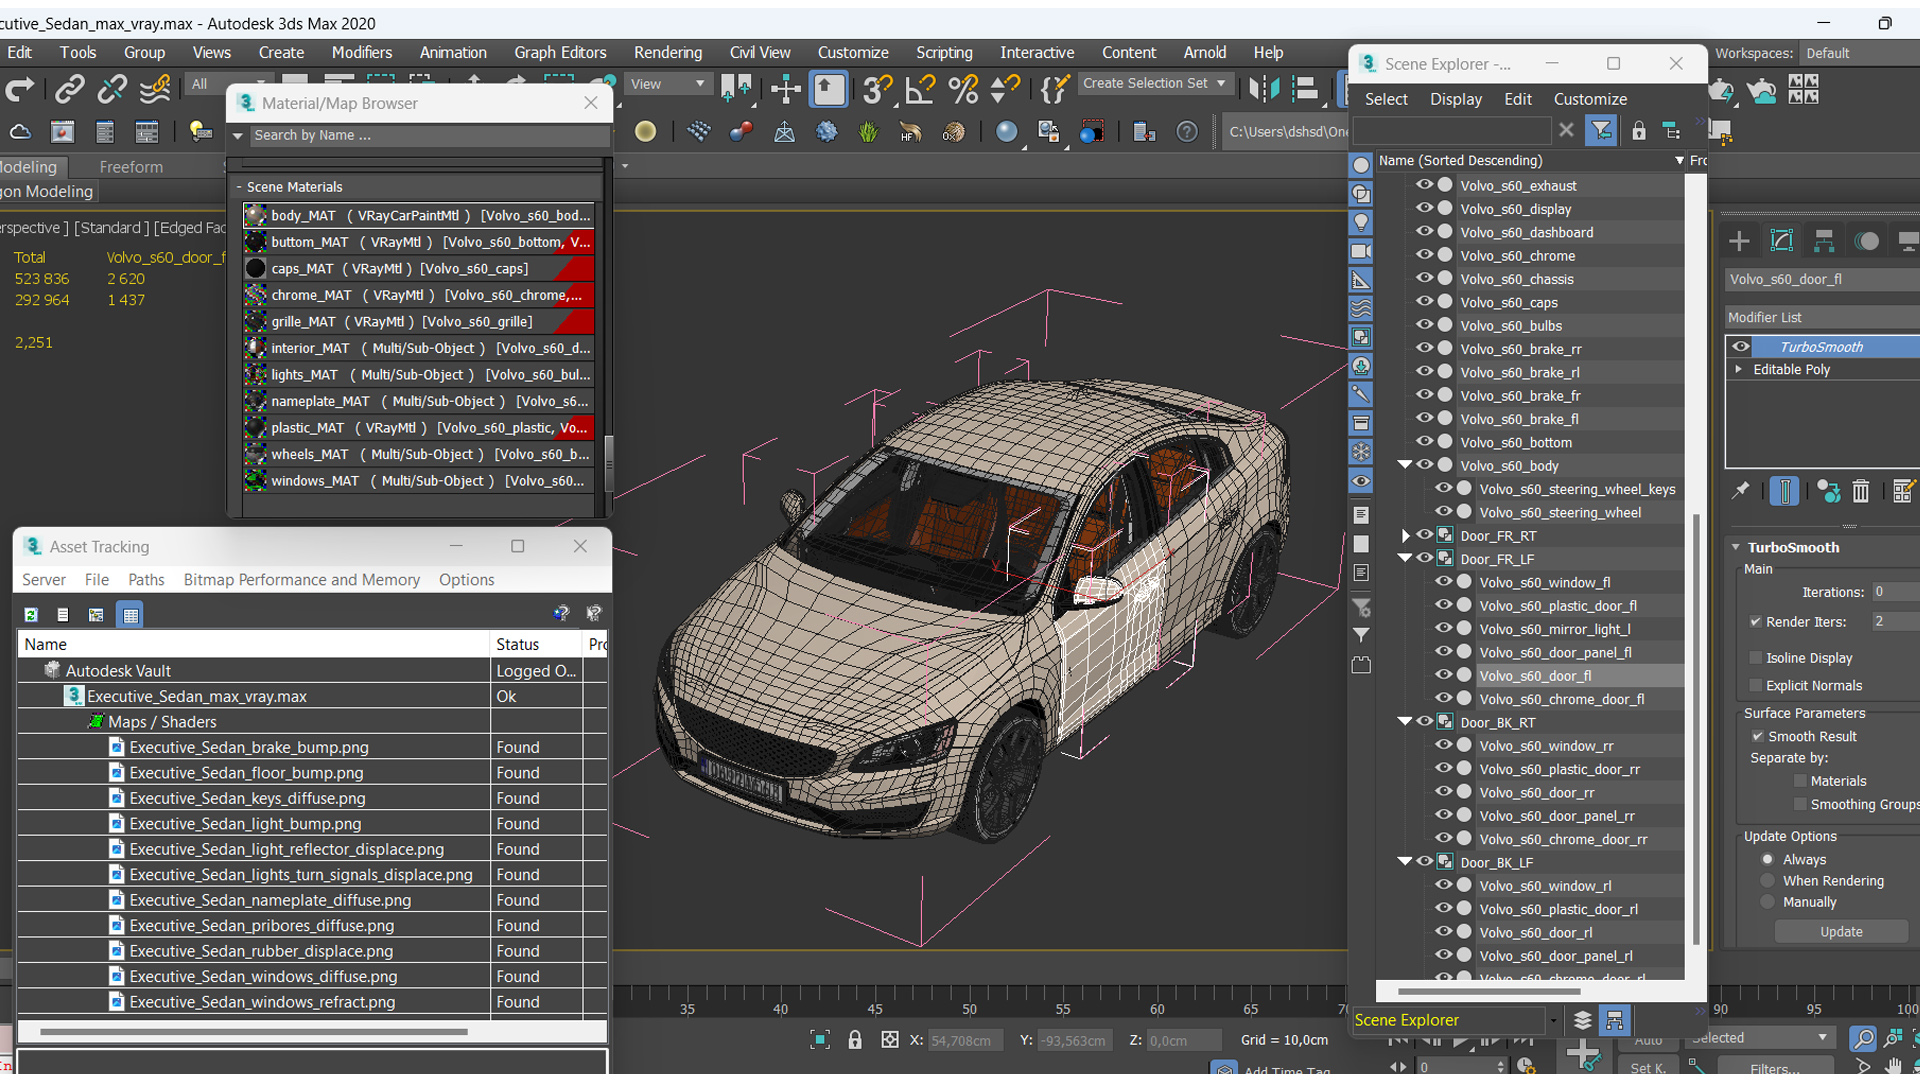Click the Bind to Space Warp icon

click(x=155, y=90)
